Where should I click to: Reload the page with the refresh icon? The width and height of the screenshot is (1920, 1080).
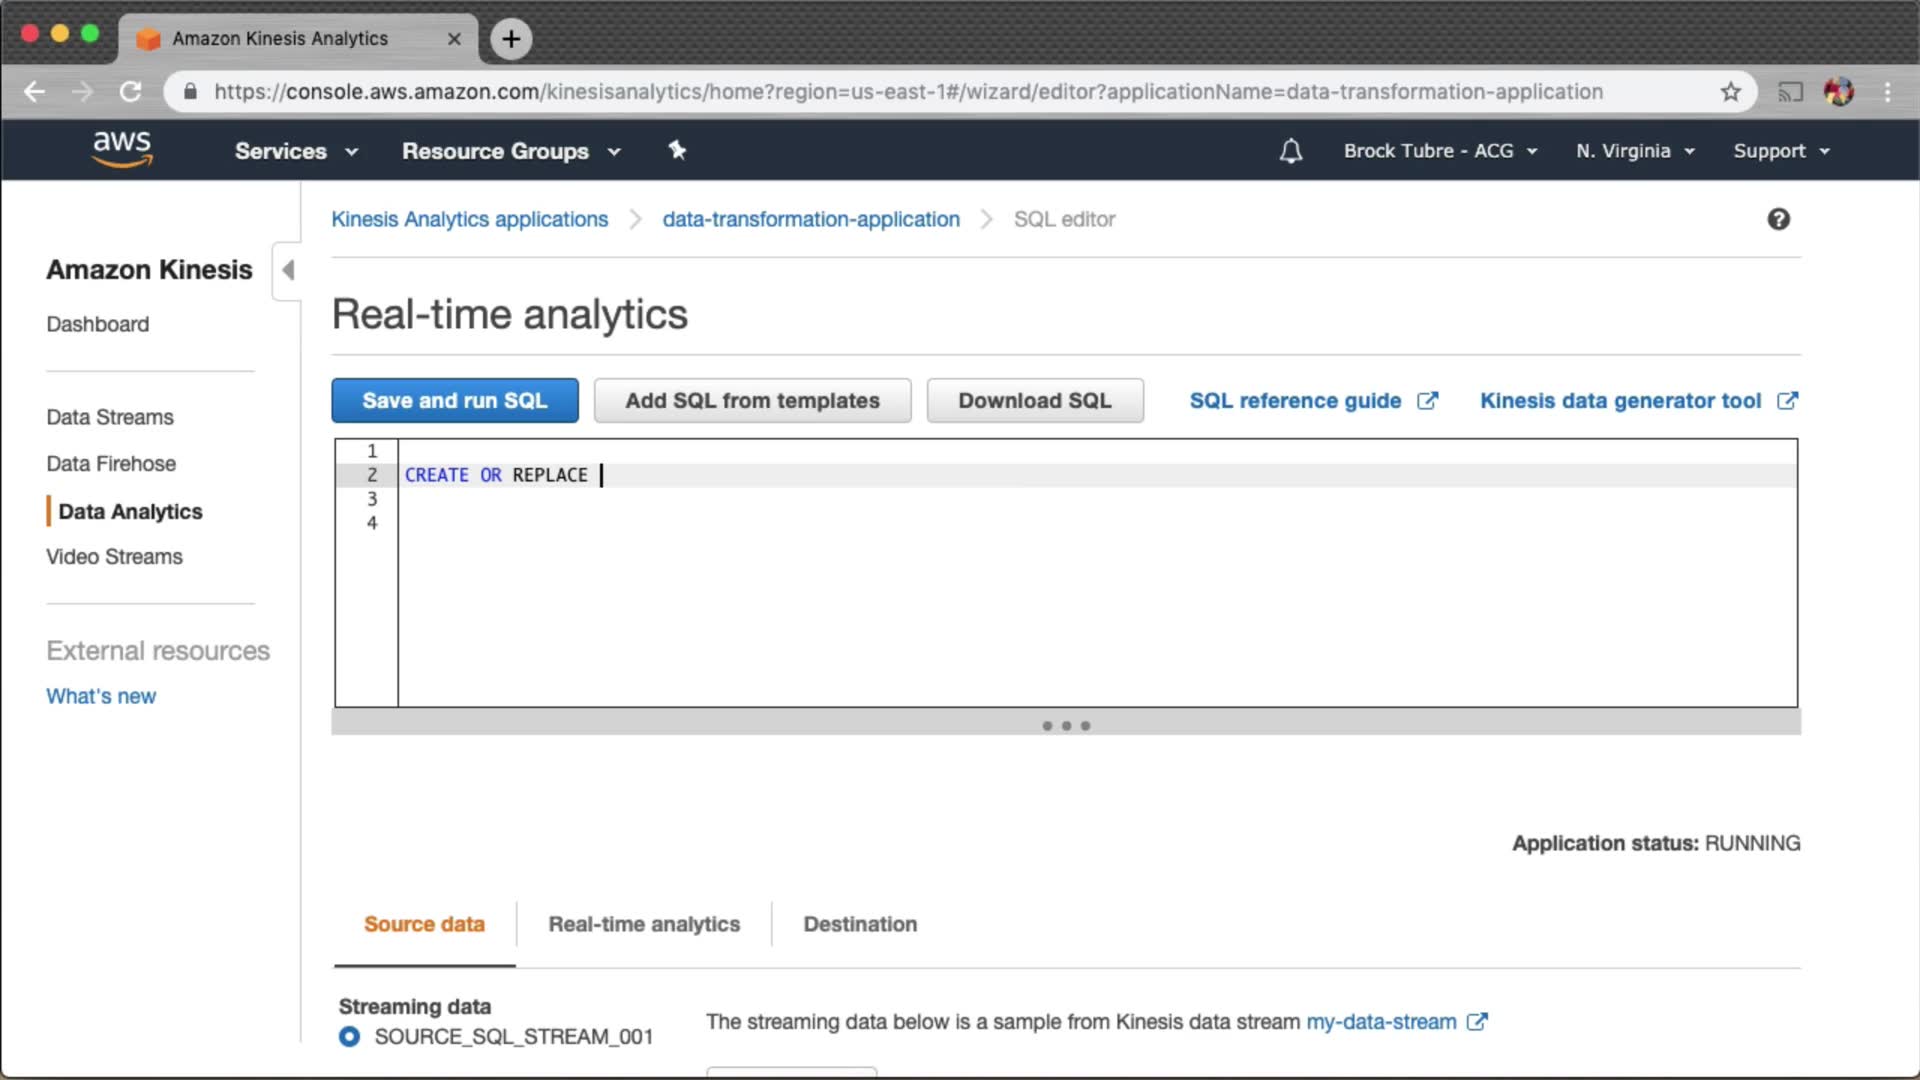[130, 92]
